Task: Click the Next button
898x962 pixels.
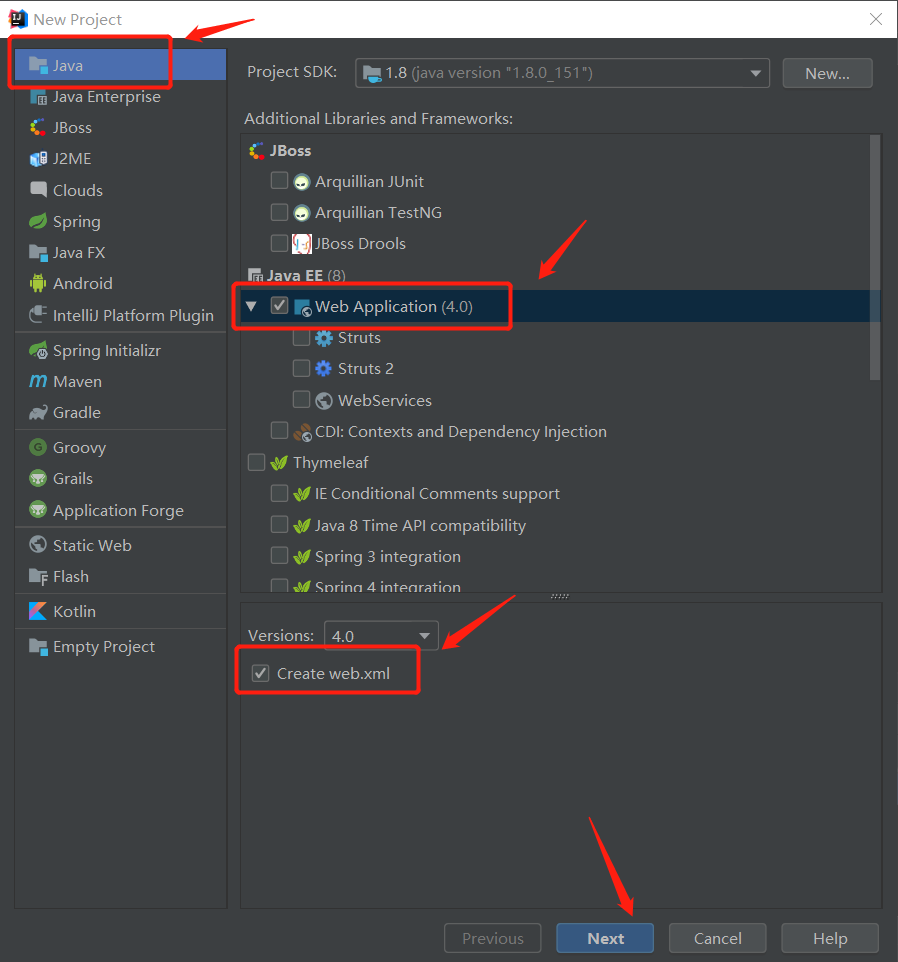Action: pos(604,938)
